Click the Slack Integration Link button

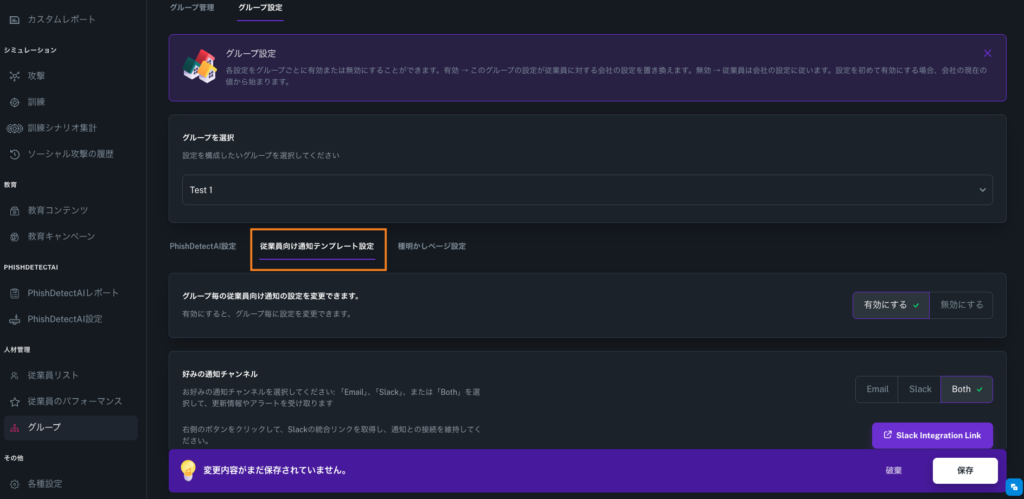(x=932, y=435)
